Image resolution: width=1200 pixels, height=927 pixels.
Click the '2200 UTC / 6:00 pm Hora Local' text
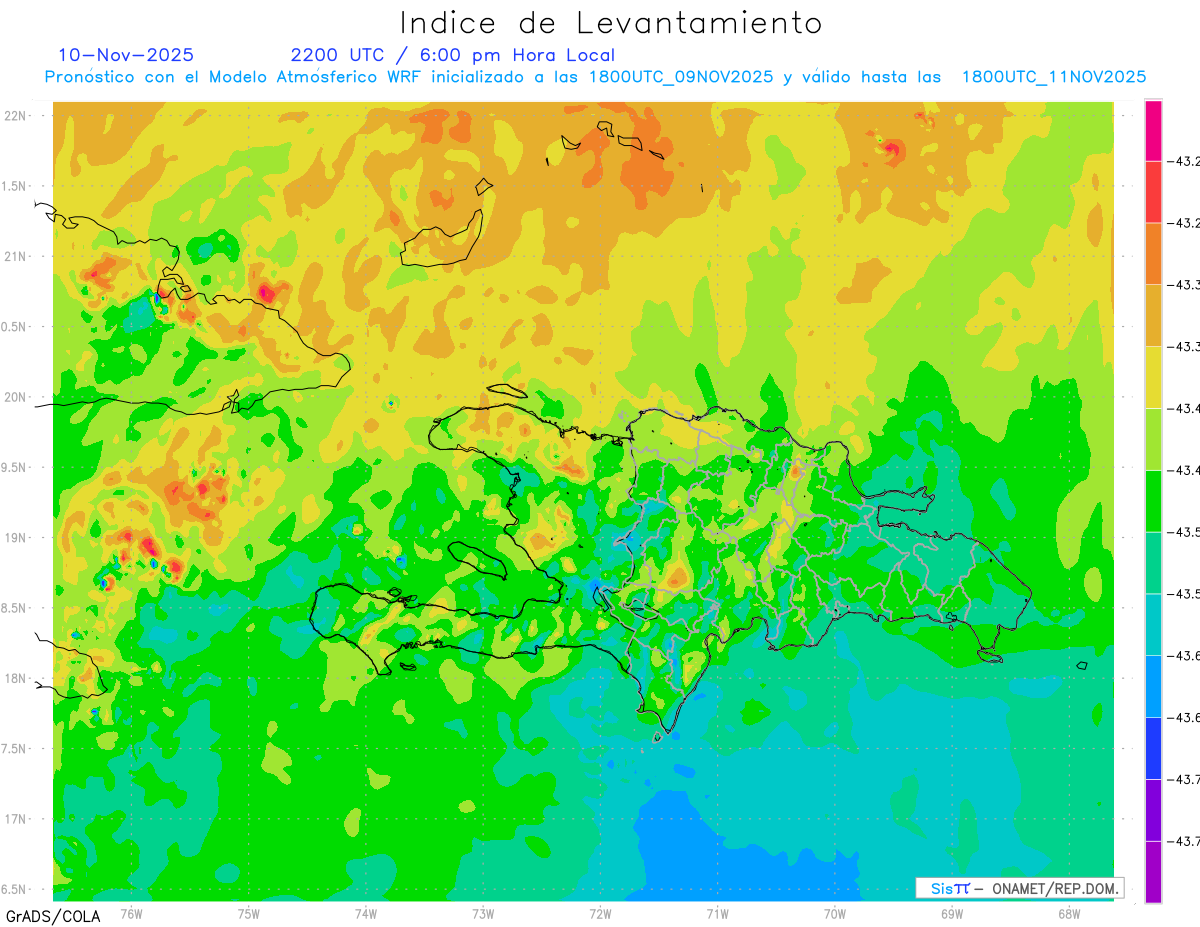click(453, 55)
